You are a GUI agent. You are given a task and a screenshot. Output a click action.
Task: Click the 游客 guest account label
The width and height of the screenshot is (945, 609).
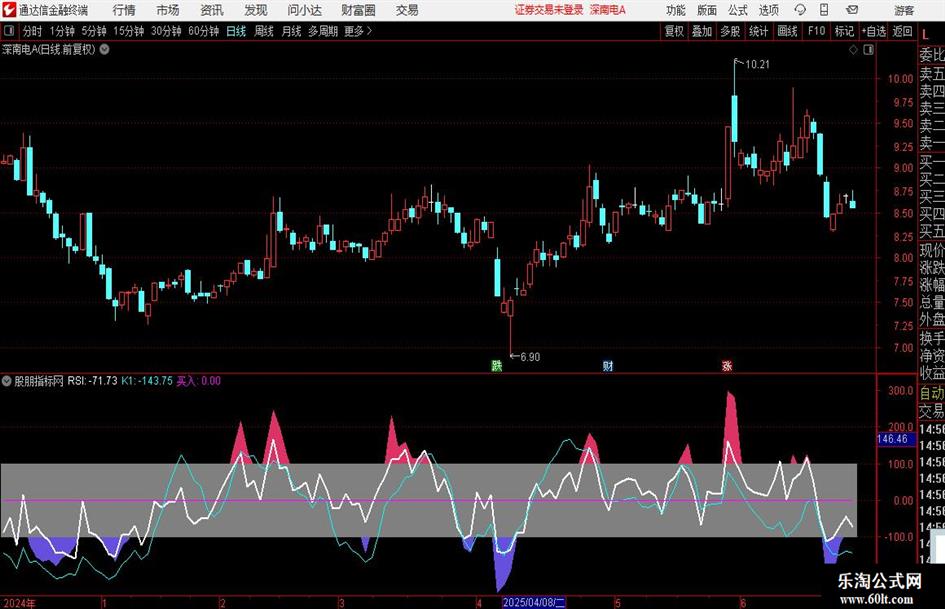(x=904, y=10)
